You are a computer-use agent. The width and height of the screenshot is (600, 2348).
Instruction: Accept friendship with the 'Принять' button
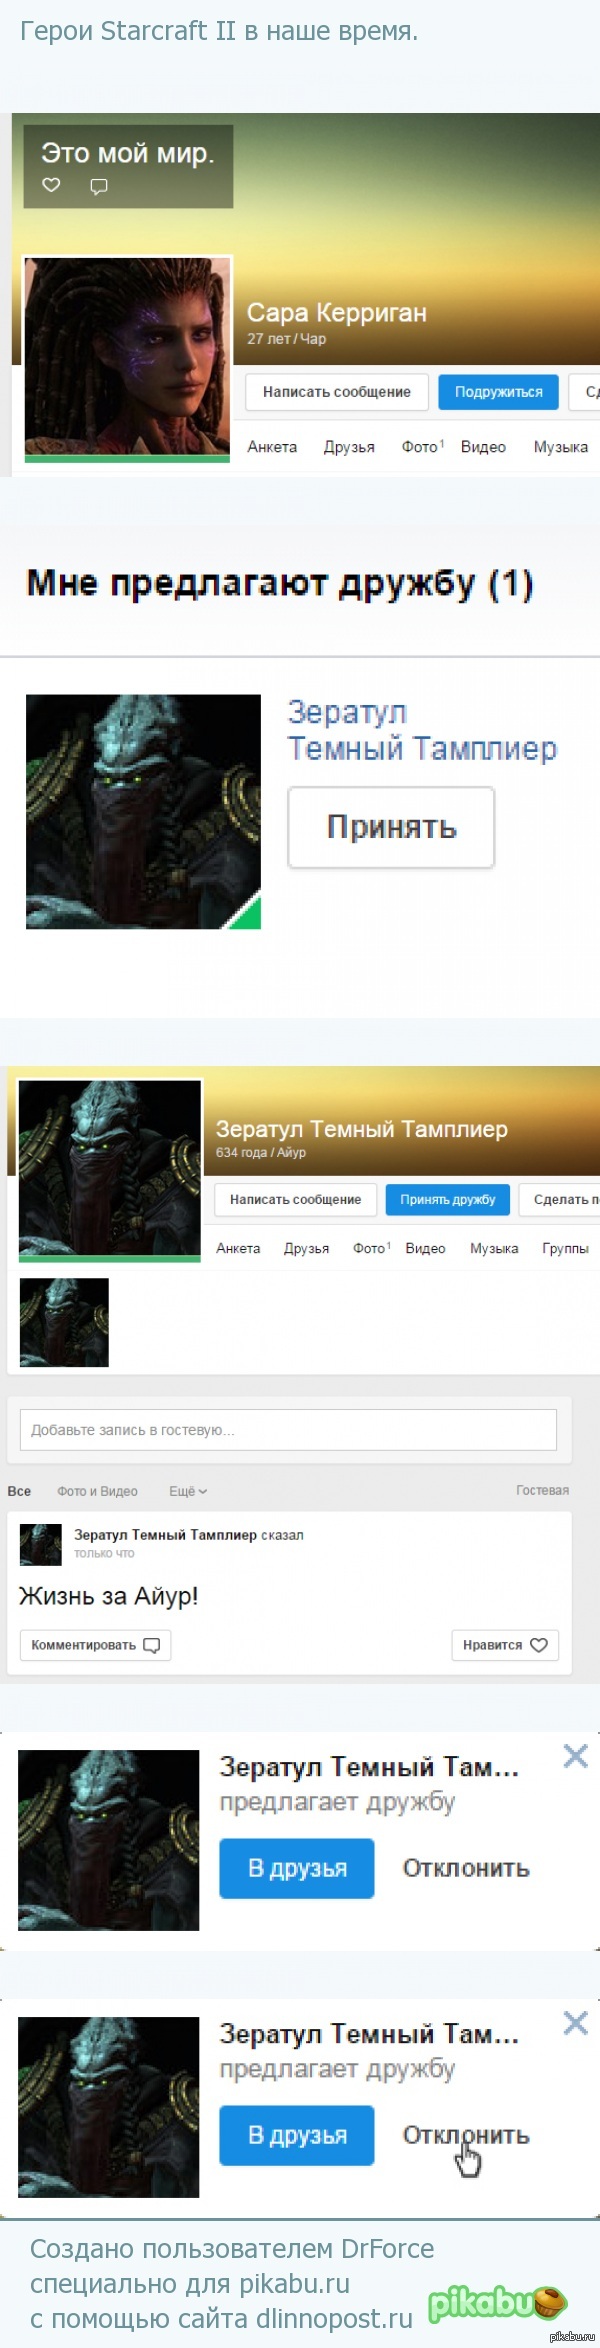pos(391,827)
